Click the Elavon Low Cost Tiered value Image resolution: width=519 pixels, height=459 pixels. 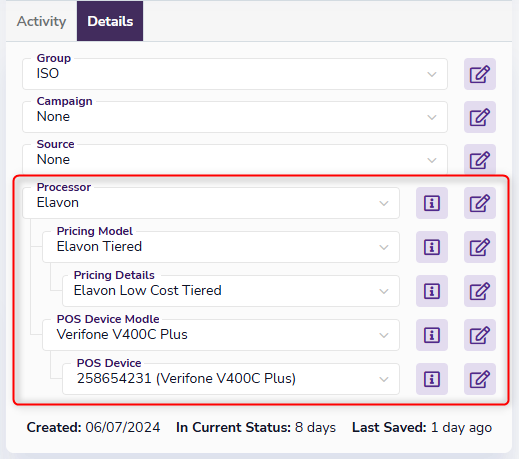[x=148, y=291]
